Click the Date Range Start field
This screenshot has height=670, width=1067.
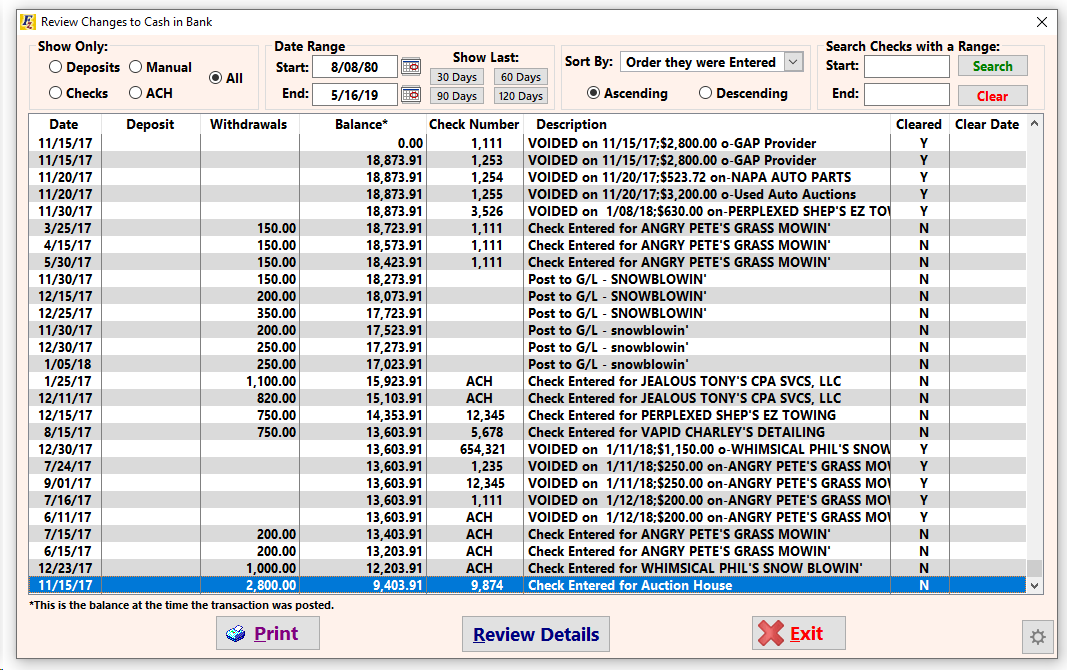click(x=355, y=67)
